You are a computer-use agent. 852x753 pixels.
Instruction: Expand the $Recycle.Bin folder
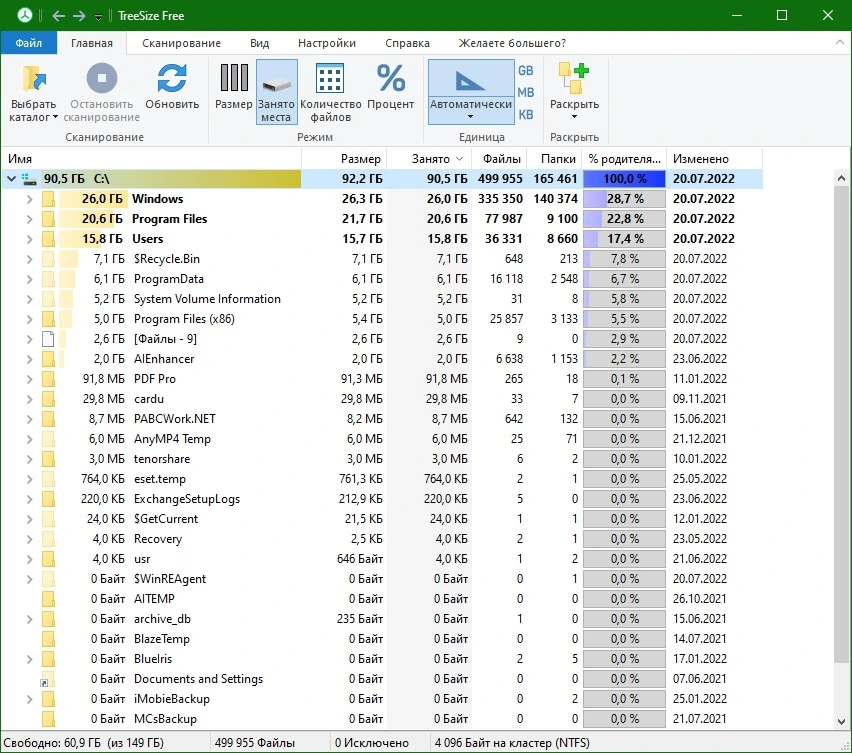(29, 259)
